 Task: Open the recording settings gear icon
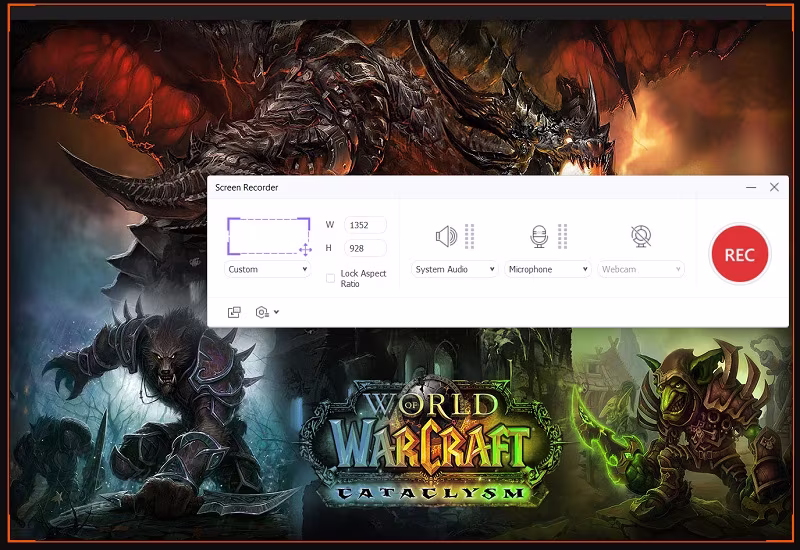click(262, 312)
